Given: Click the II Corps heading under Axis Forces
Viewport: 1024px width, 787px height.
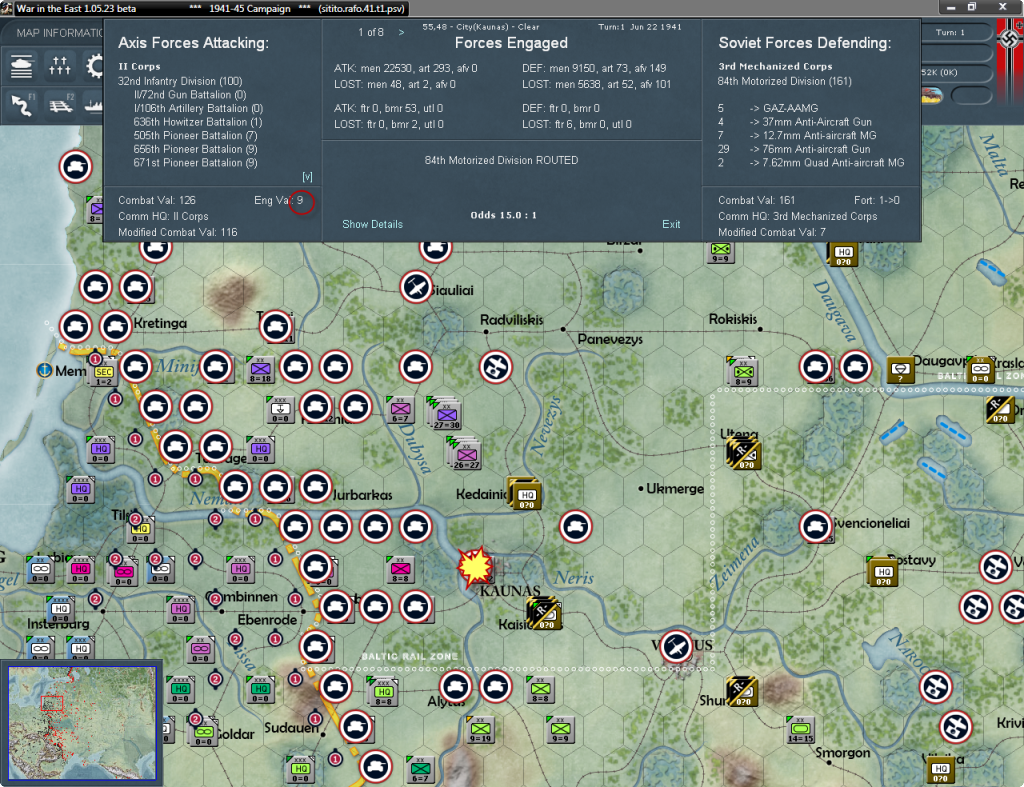Looking at the screenshot, I should coord(139,66).
